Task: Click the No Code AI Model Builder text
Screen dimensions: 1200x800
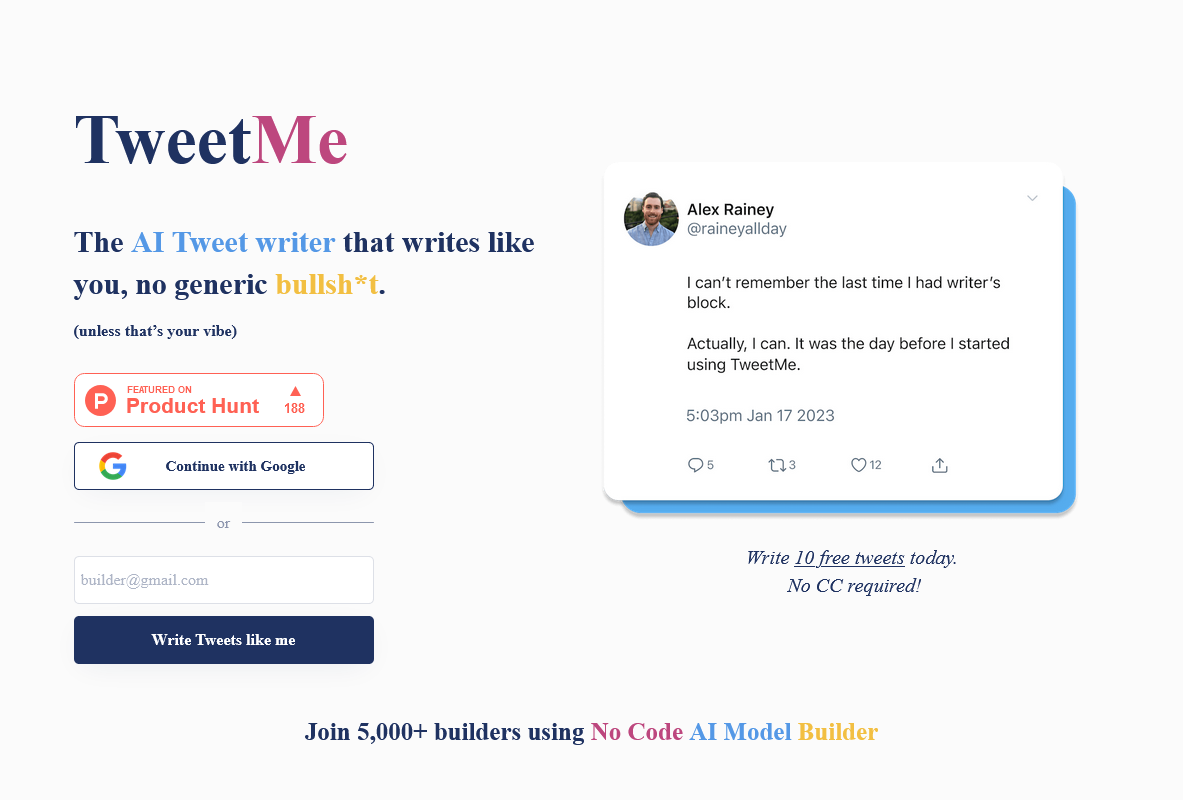Action: coord(734,732)
